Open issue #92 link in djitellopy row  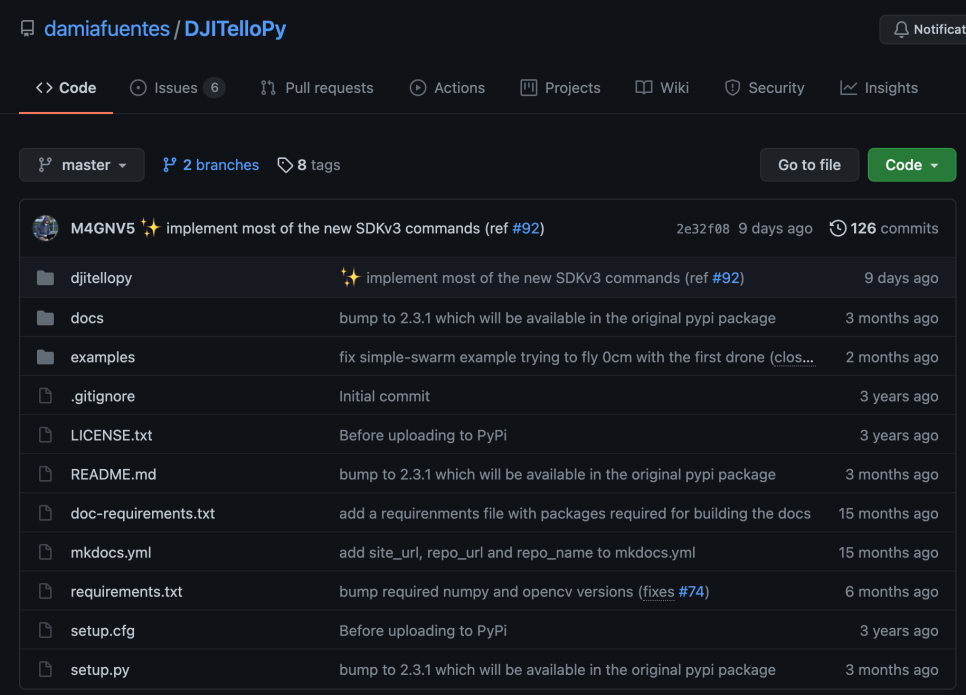click(x=726, y=278)
